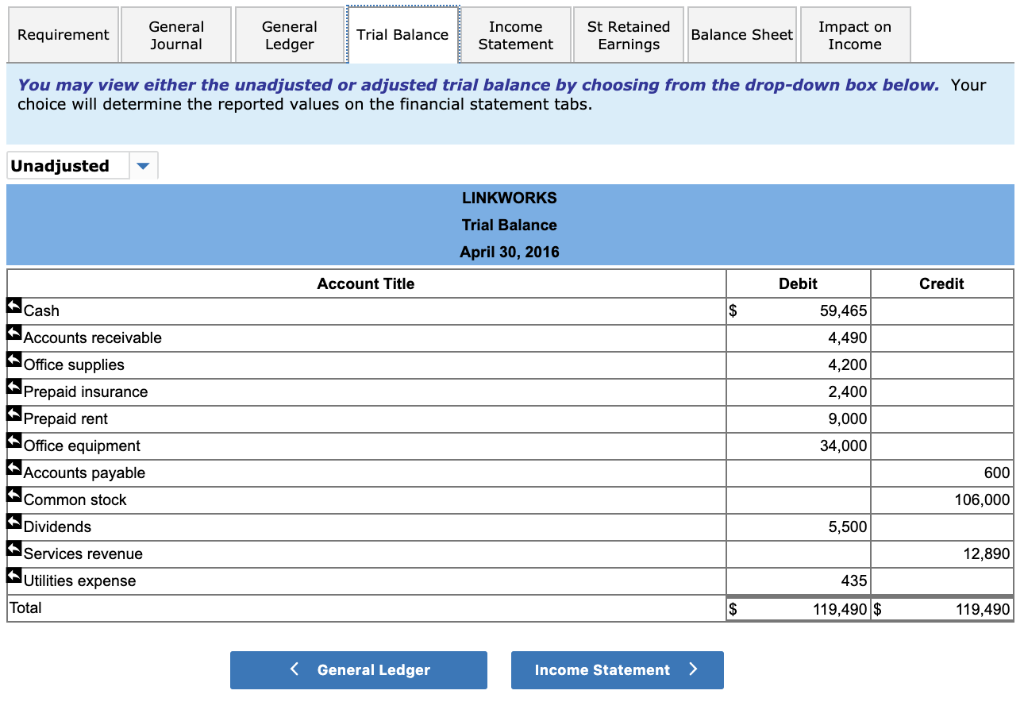Screen dimensions: 1024x702
Task: Click the arrow icon beside Services revenue
Action: pos(15,550)
